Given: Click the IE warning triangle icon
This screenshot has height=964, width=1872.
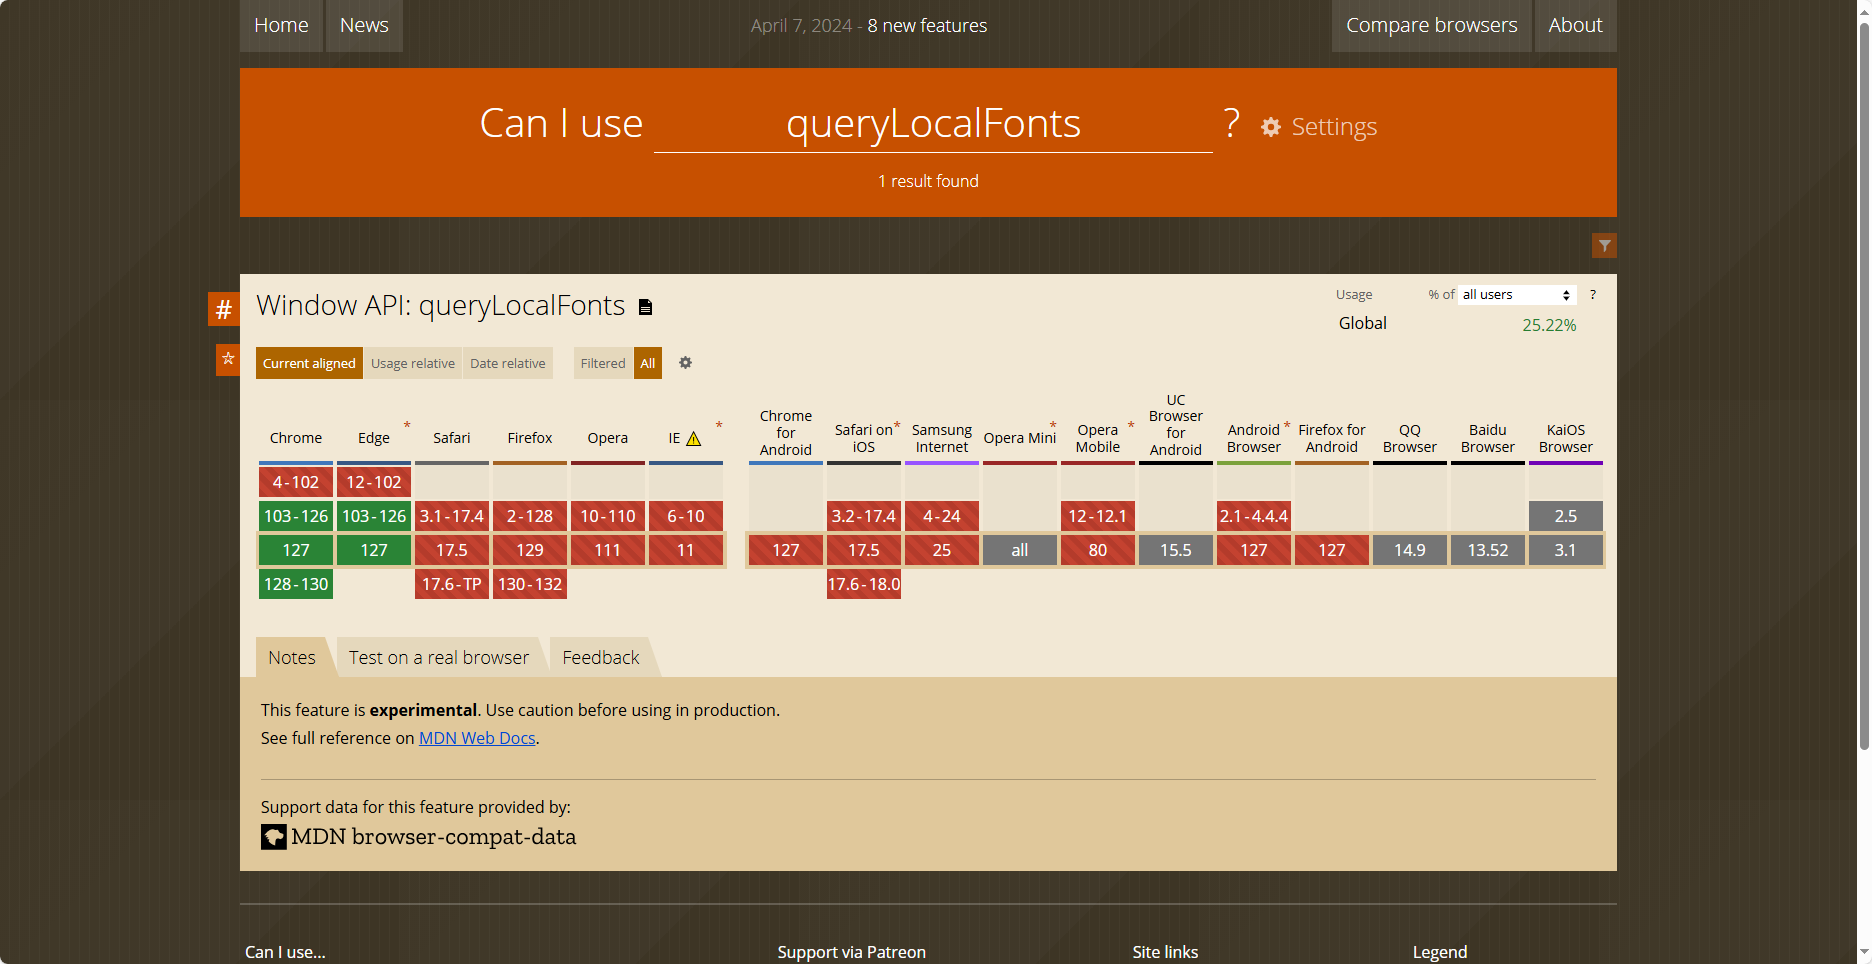Looking at the screenshot, I should [693, 439].
